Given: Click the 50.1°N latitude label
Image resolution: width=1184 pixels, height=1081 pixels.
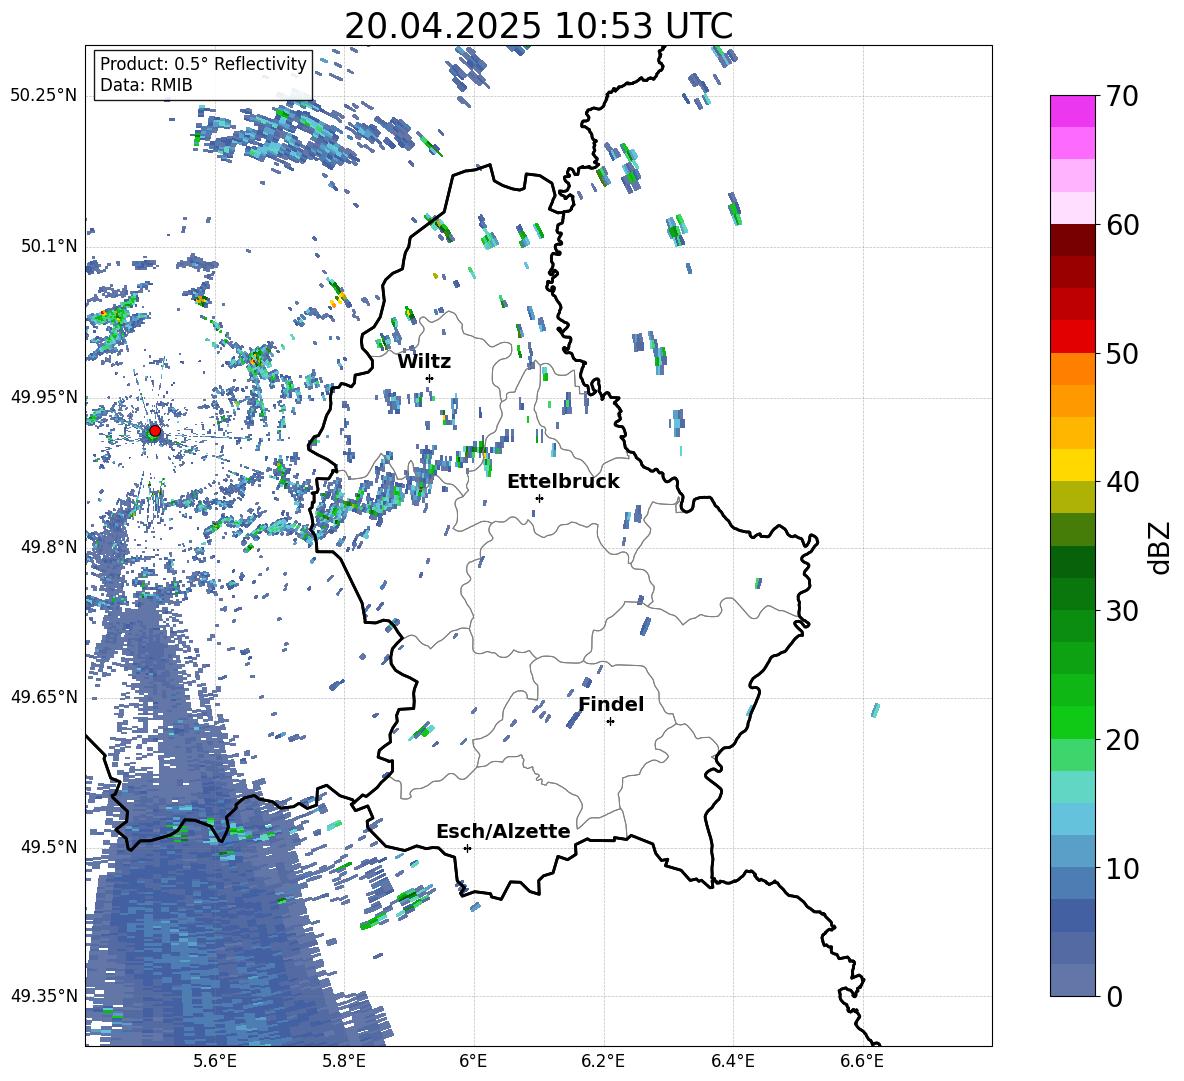Looking at the screenshot, I should pyautogui.click(x=49, y=246).
